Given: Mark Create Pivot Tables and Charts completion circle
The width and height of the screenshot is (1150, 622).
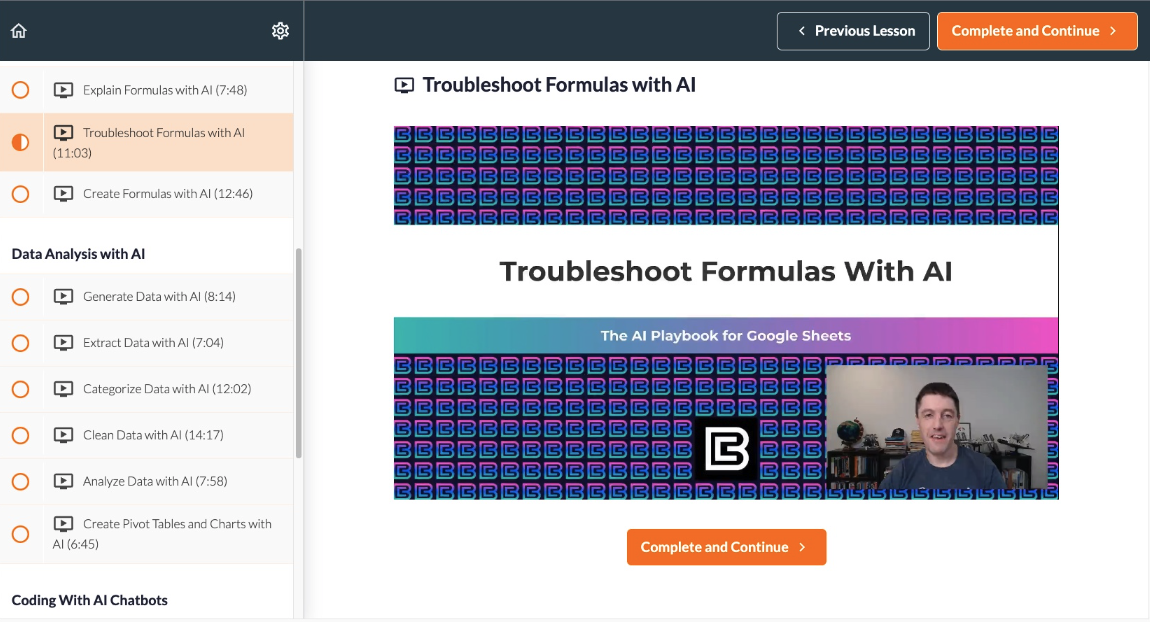Looking at the screenshot, I should [21, 534].
